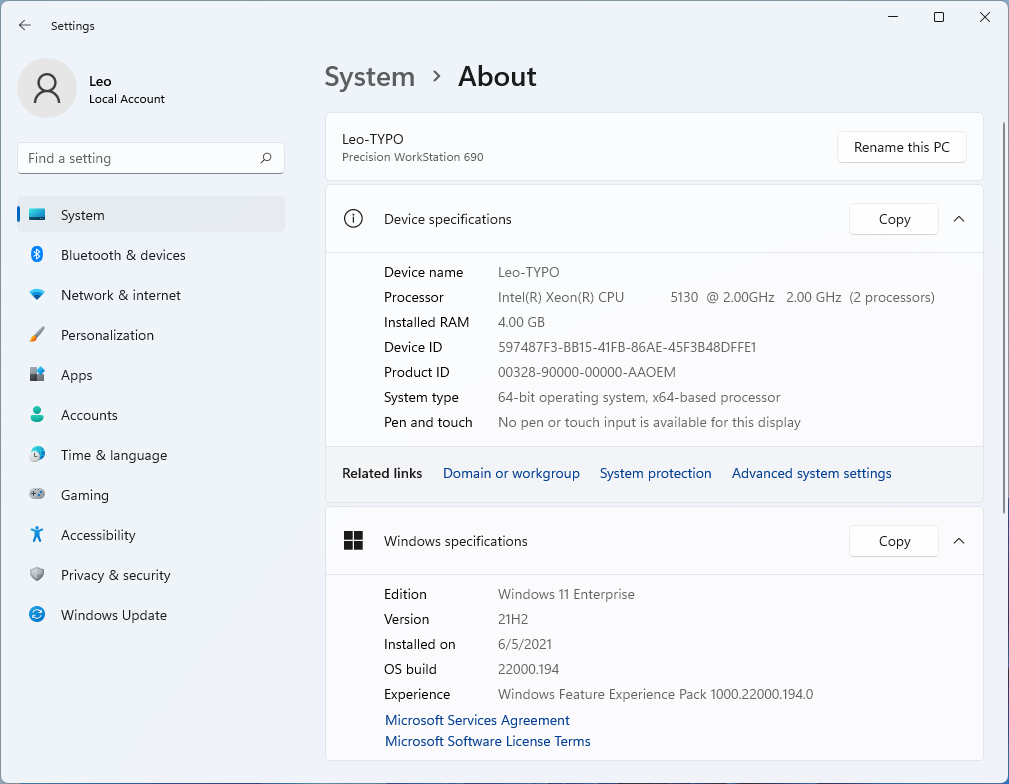Select Accessibility in the sidebar
Image resolution: width=1009 pixels, height=784 pixels.
[x=151, y=534]
